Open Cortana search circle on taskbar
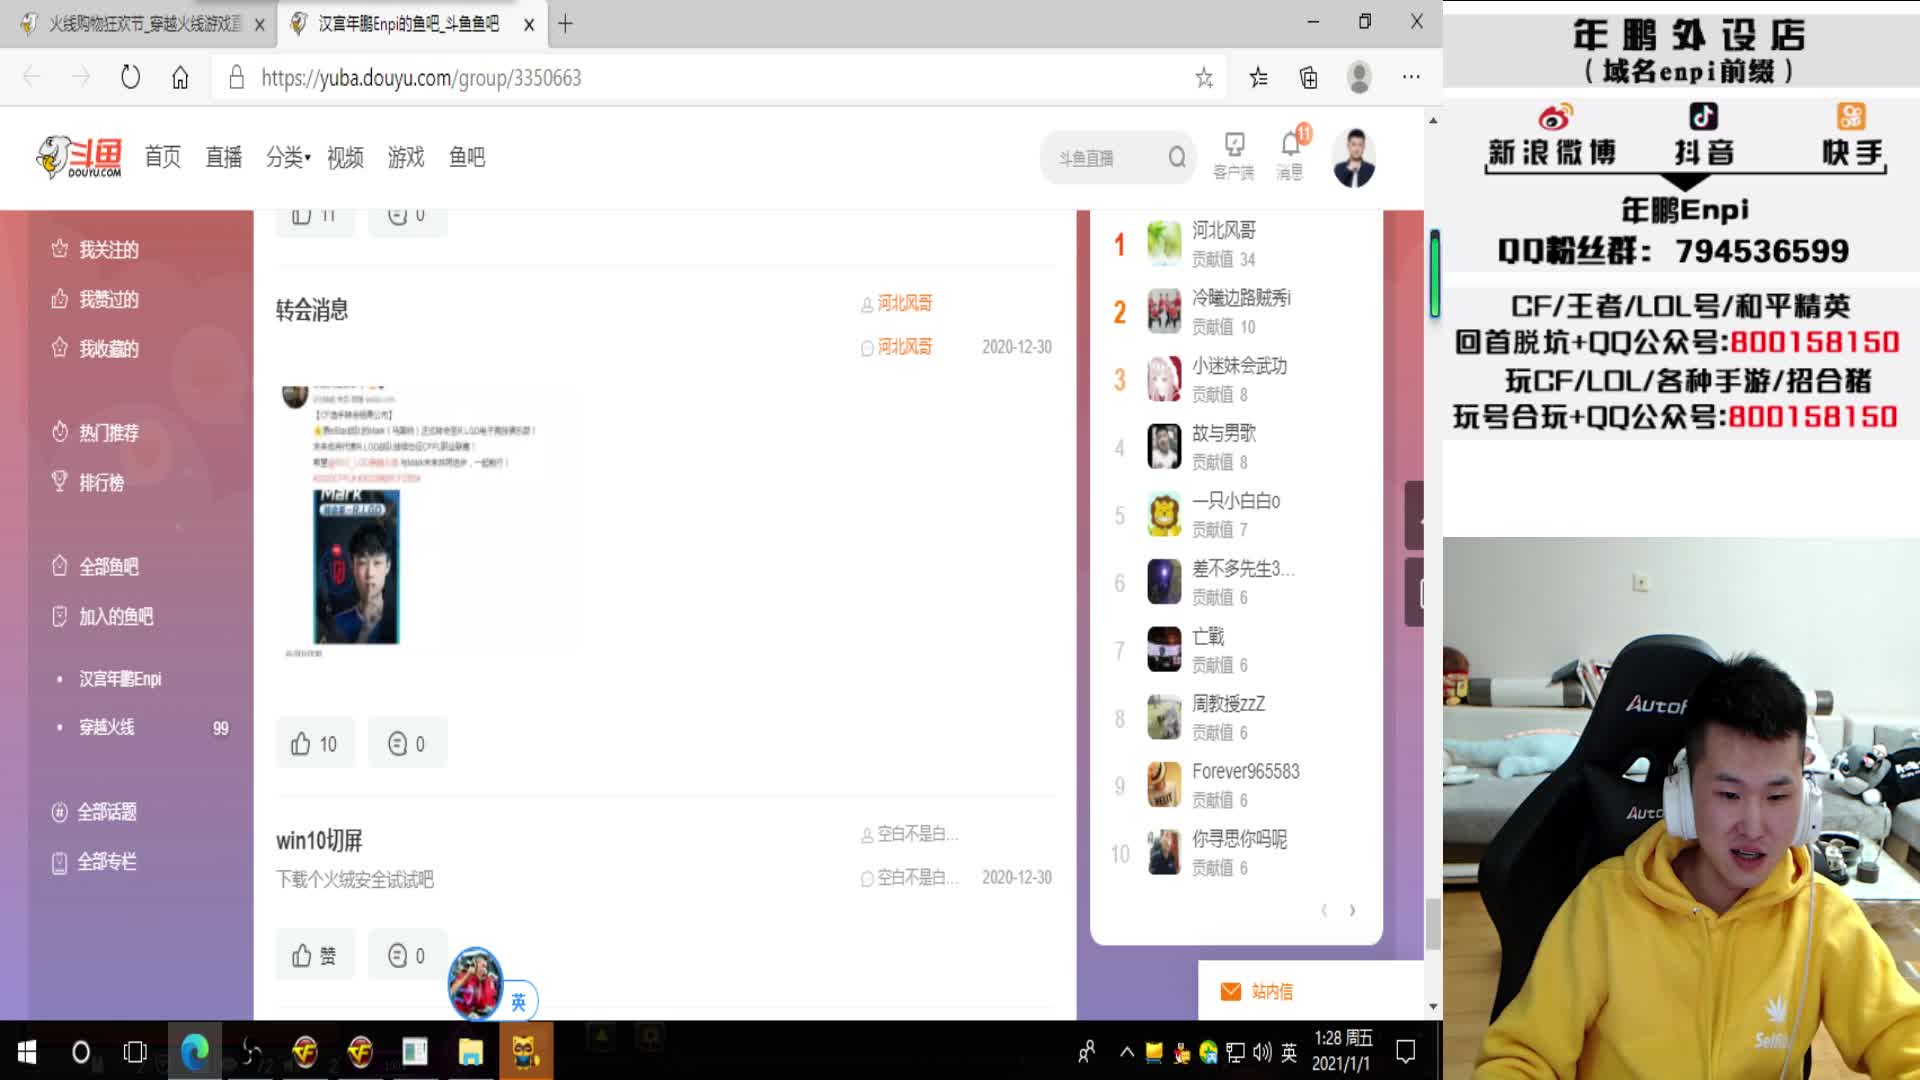The width and height of the screenshot is (1920, 1080). click(x=81, y=1051)
